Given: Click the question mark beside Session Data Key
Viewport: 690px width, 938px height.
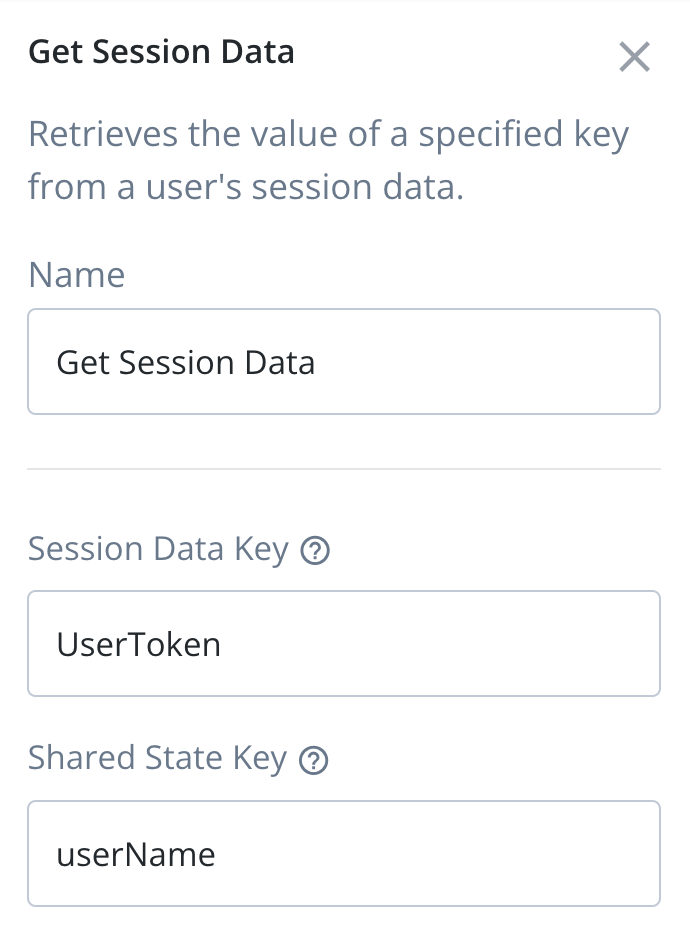Looking at the screenshot, I should 316,549.
